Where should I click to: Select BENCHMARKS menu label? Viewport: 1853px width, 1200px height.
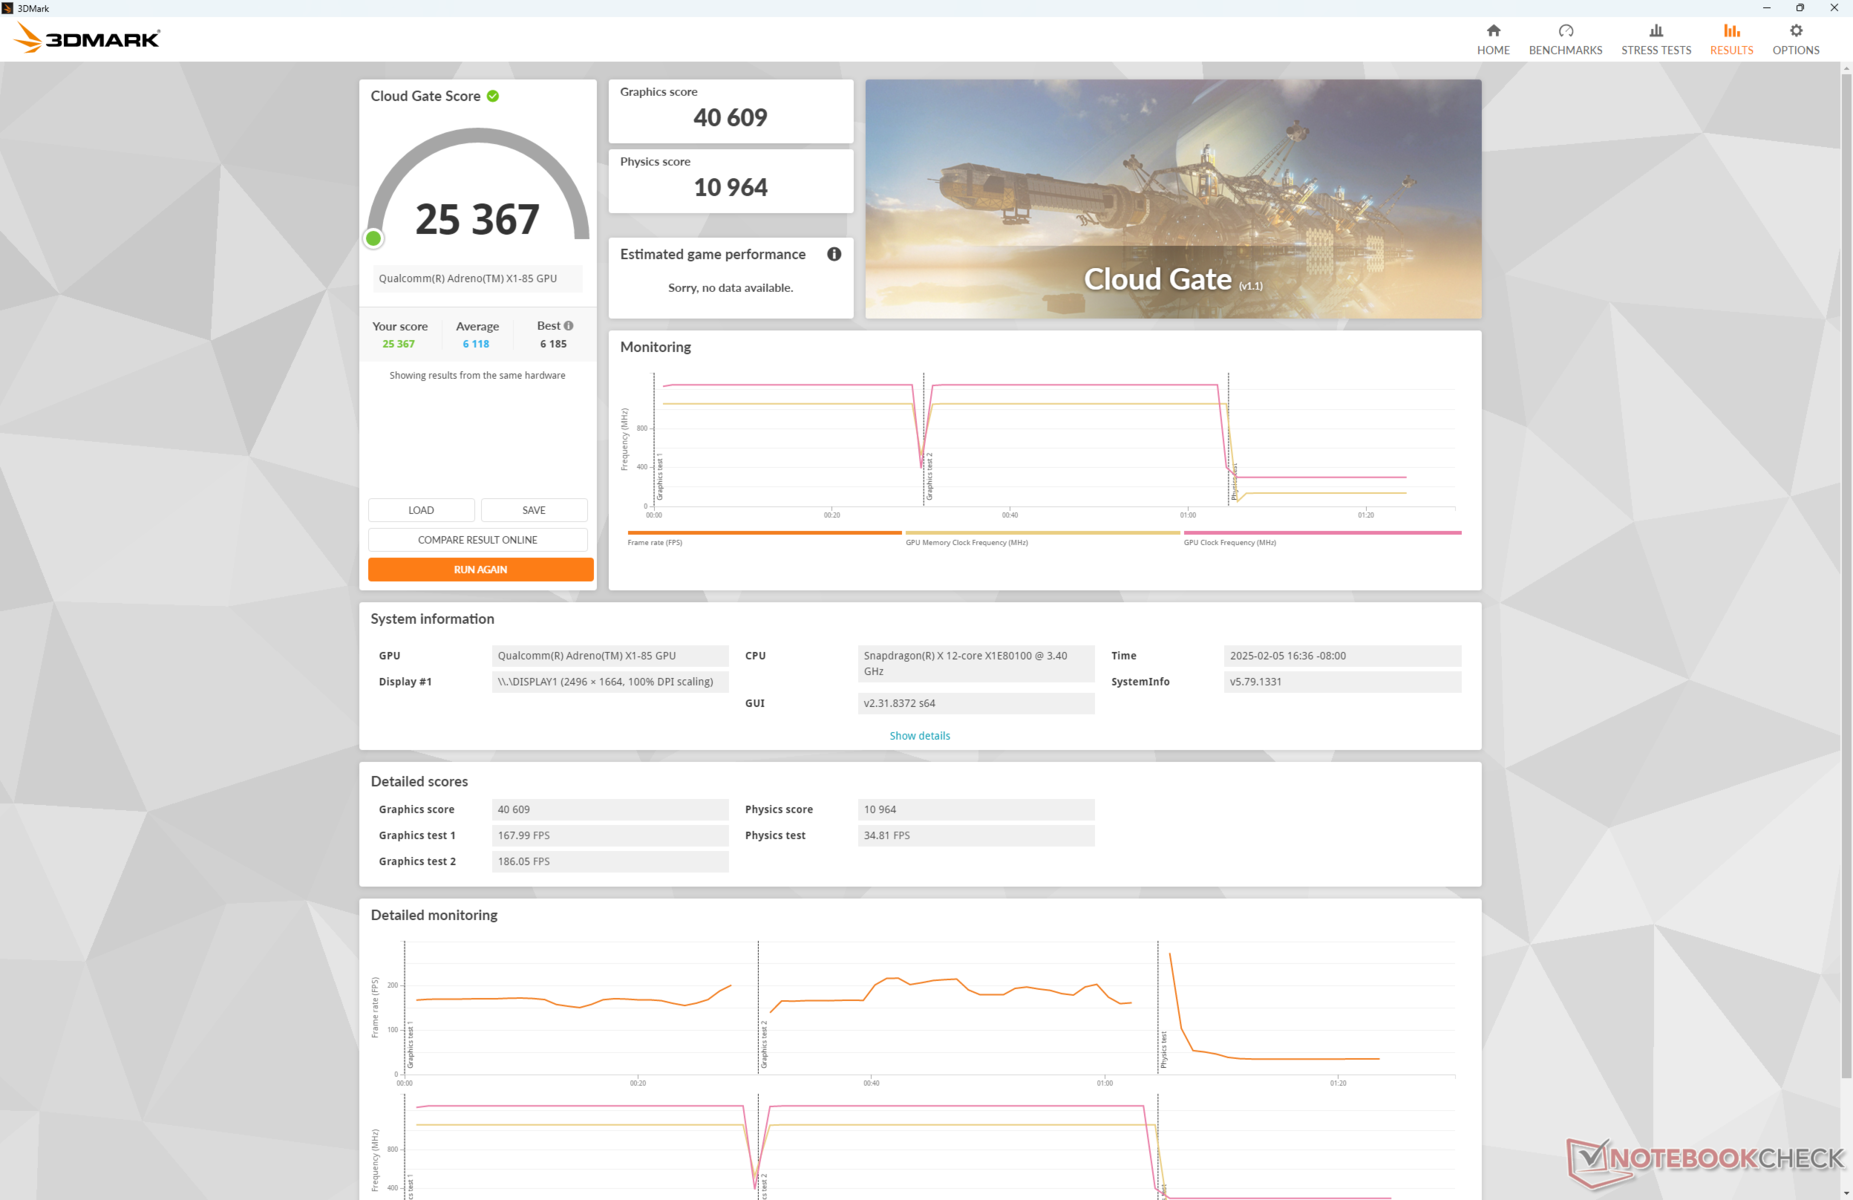(1565, 50)
